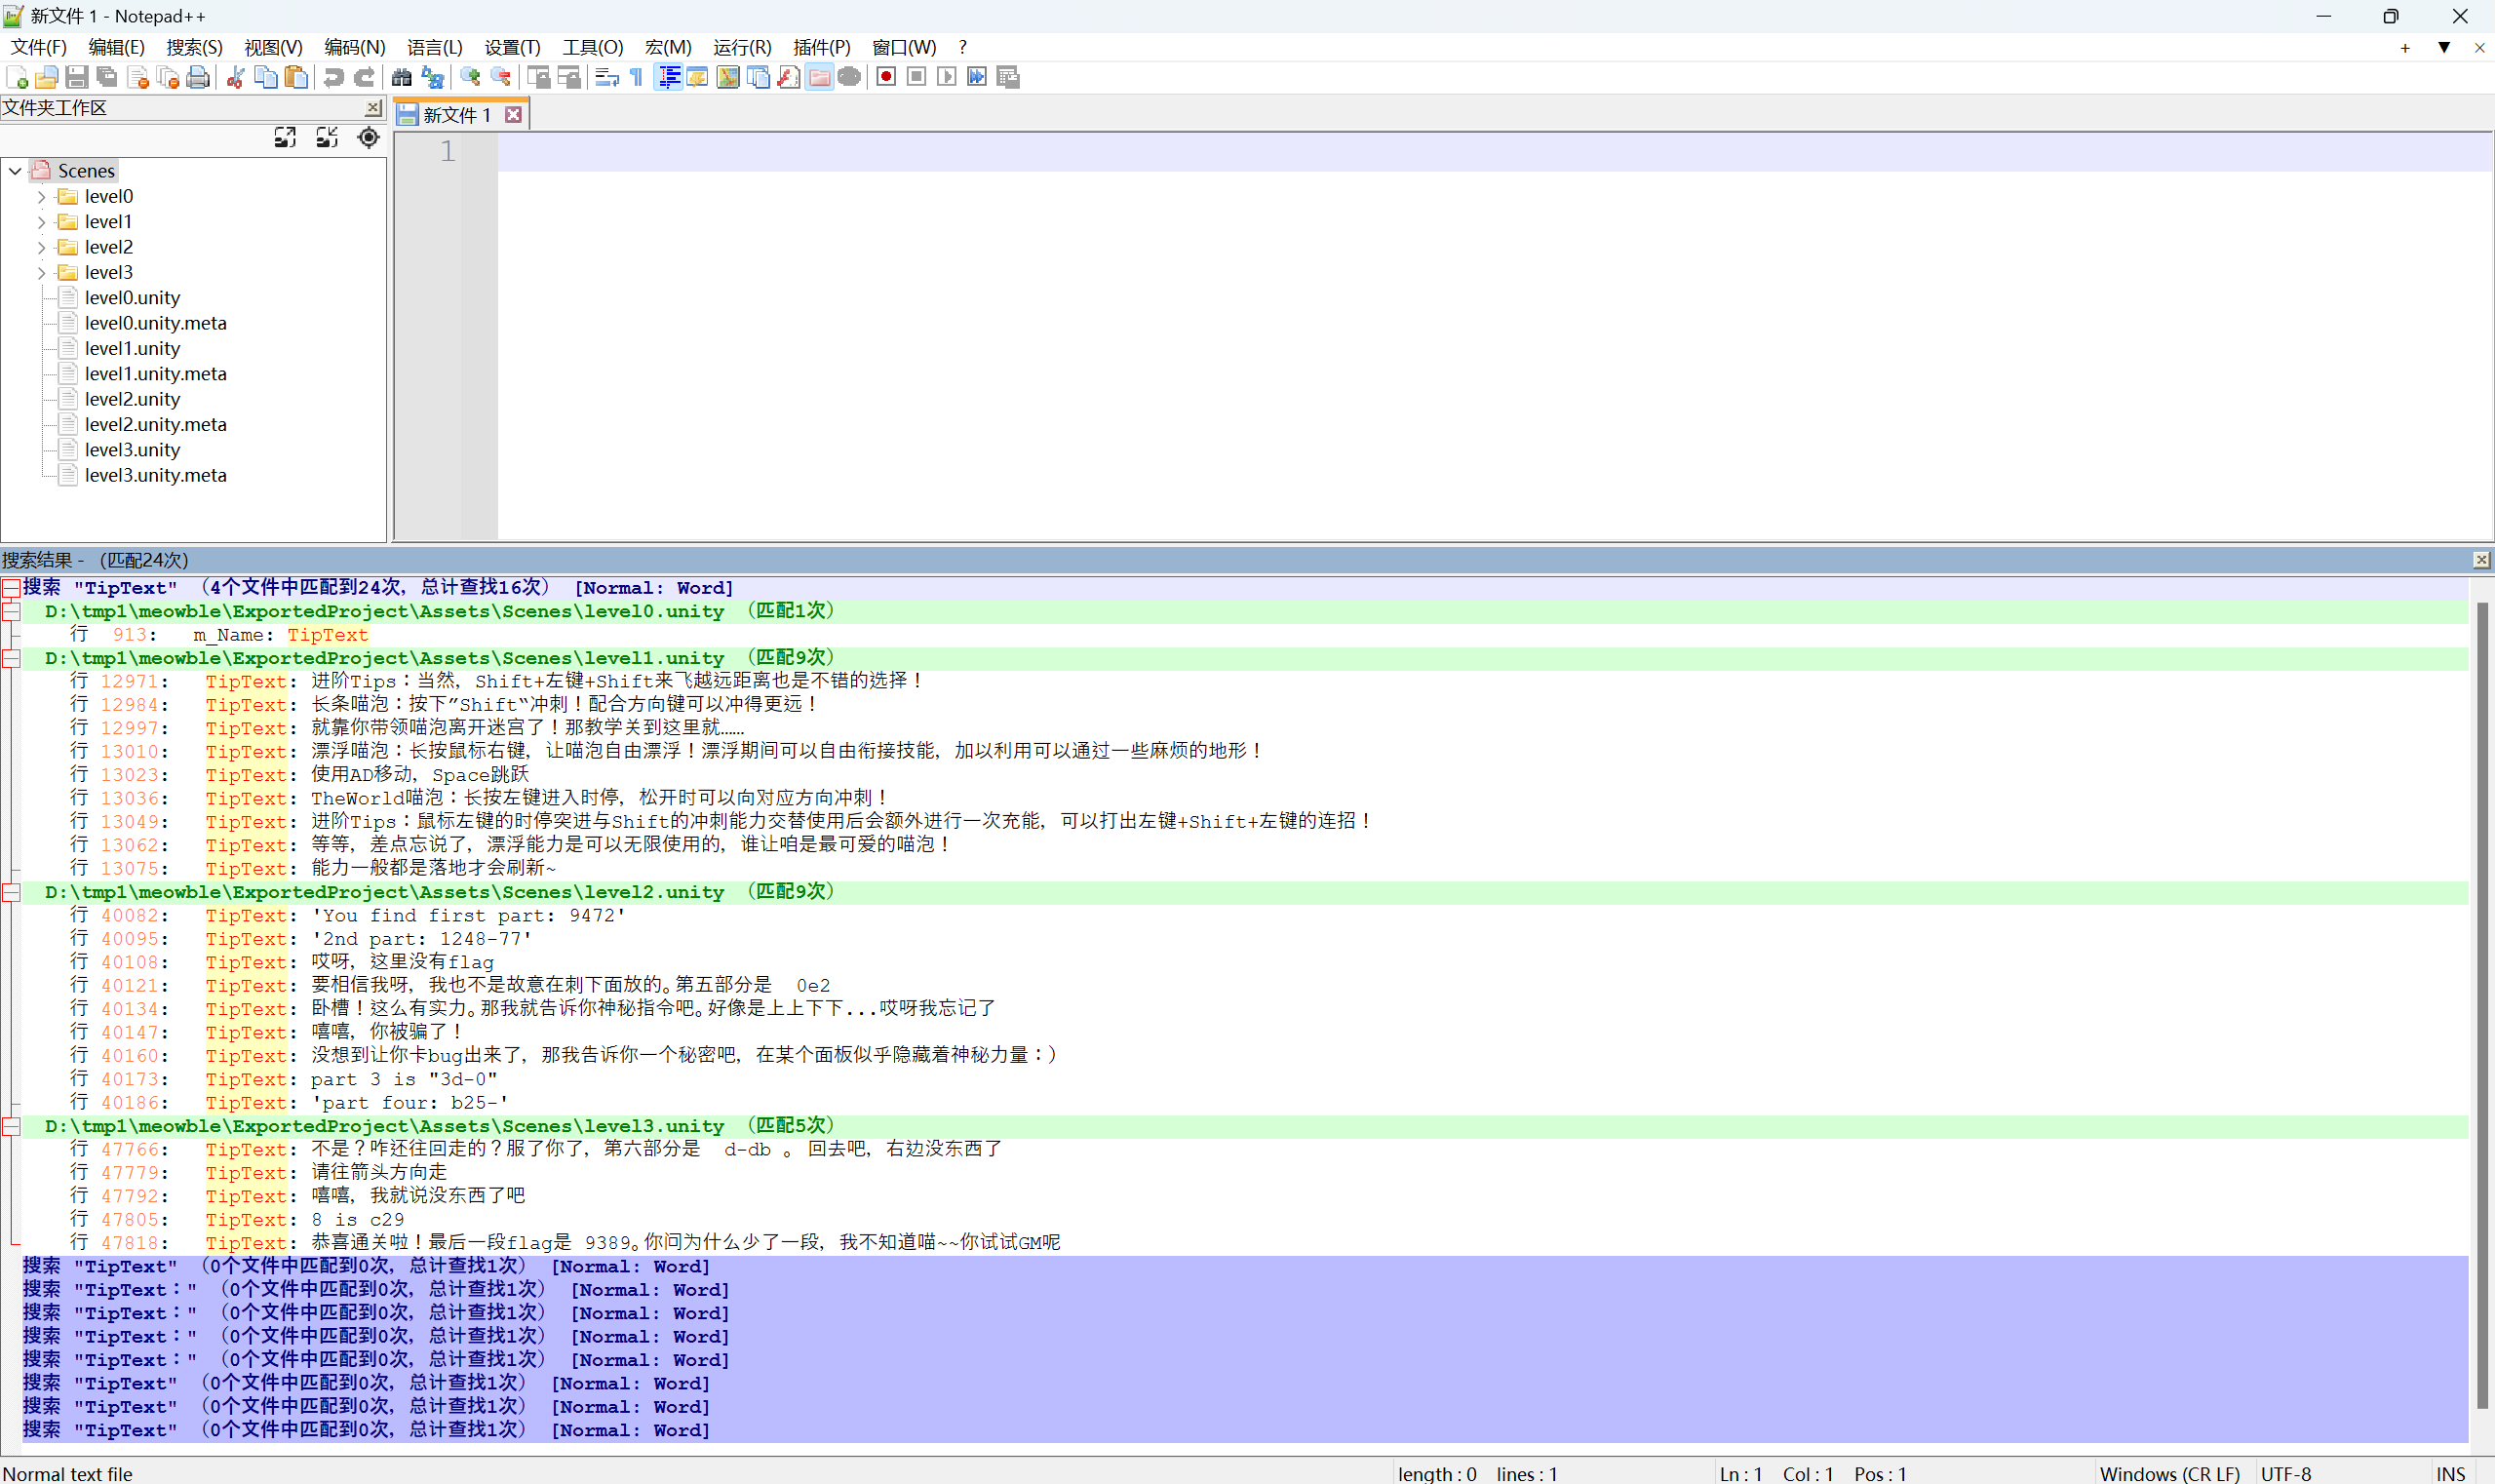Screen dimensions: 2495x1484
Task: Open the 插件(P) menu
Action: click(x=821, y=47)
